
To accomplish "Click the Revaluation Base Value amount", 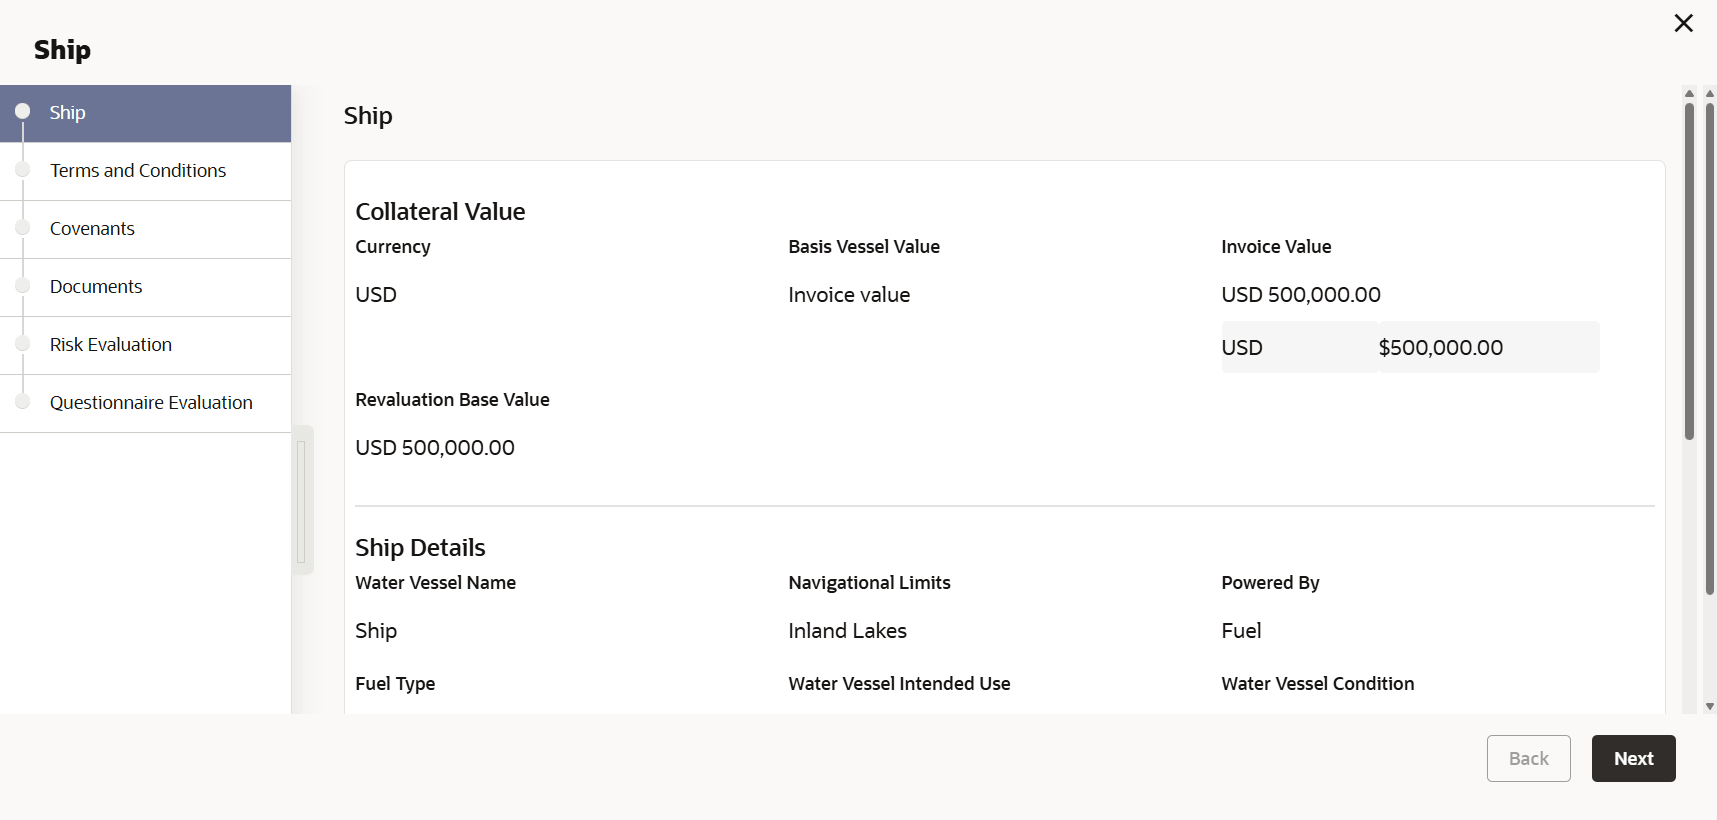I will click(x=435, y=448).
